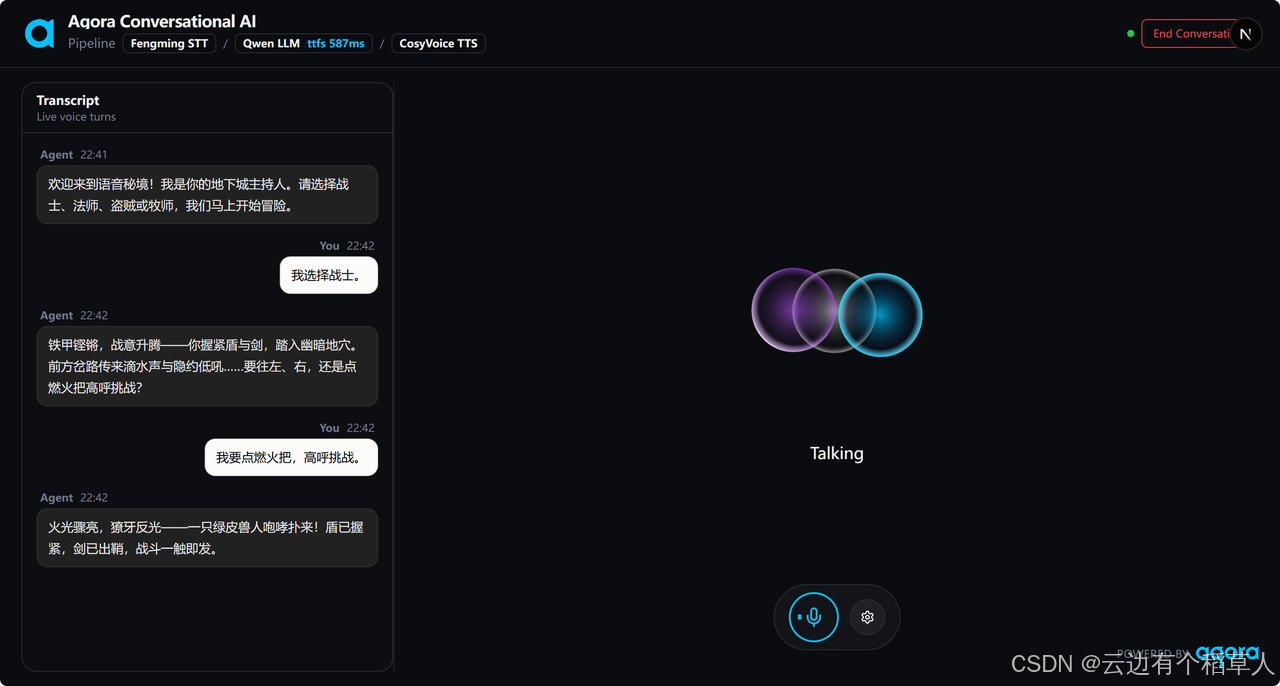Click the You 22:42 label above 我选择战士
Screen dimensions: 1280x686
pyautogui.click(x=347, y=246)
